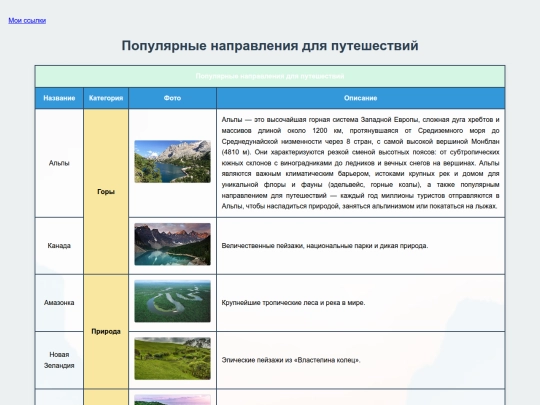Open the Alps mountain lake photo
Viewport: 540px width, 405px height.
tap(173, 162)
